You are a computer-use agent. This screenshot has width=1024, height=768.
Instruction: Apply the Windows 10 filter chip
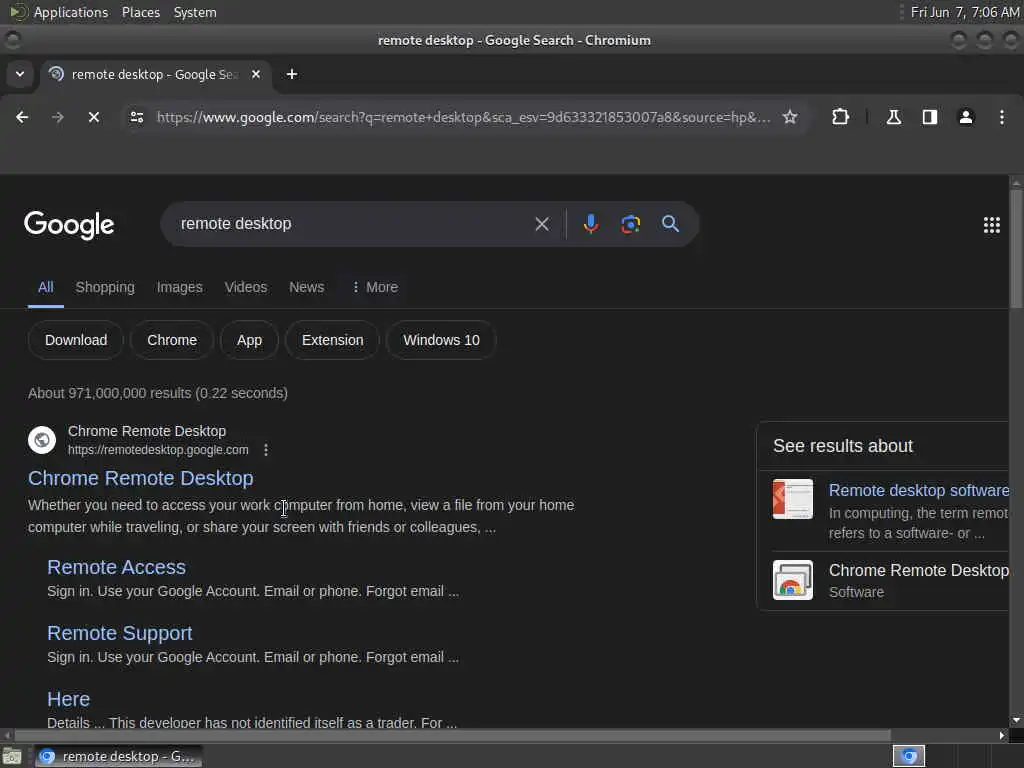click(441, 340)
